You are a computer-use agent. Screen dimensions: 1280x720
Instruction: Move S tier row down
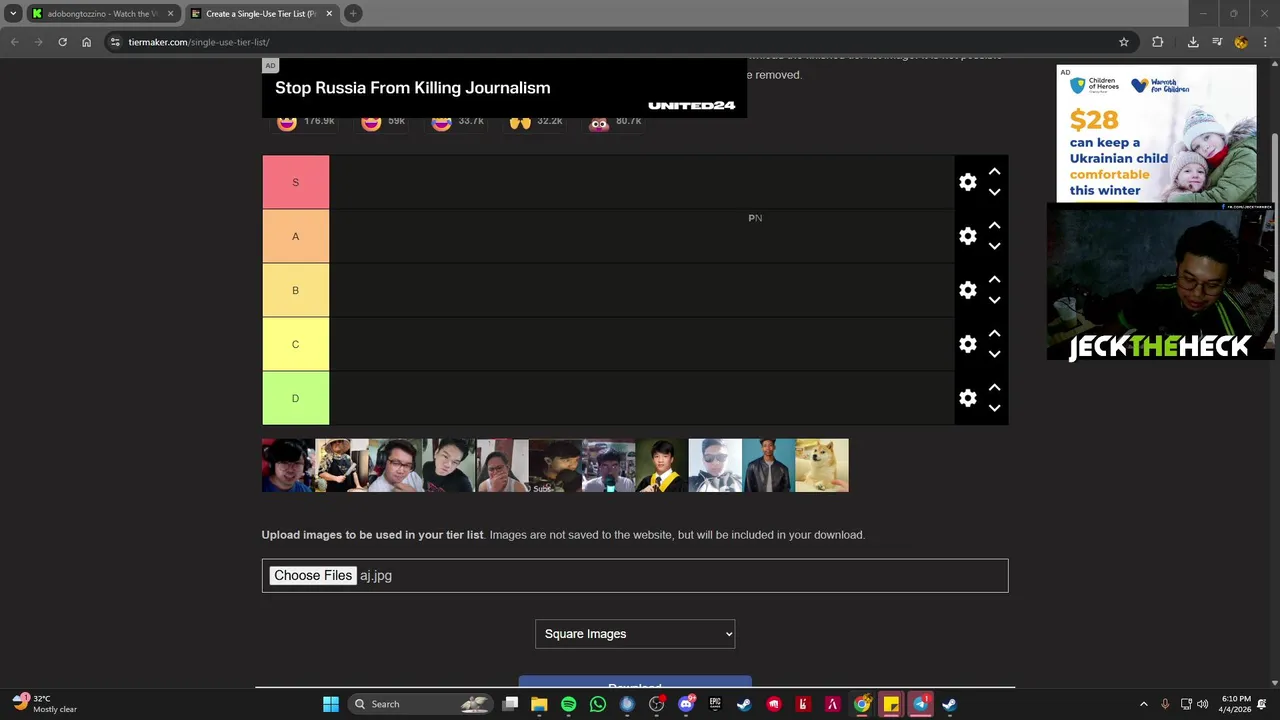(994, 192)
